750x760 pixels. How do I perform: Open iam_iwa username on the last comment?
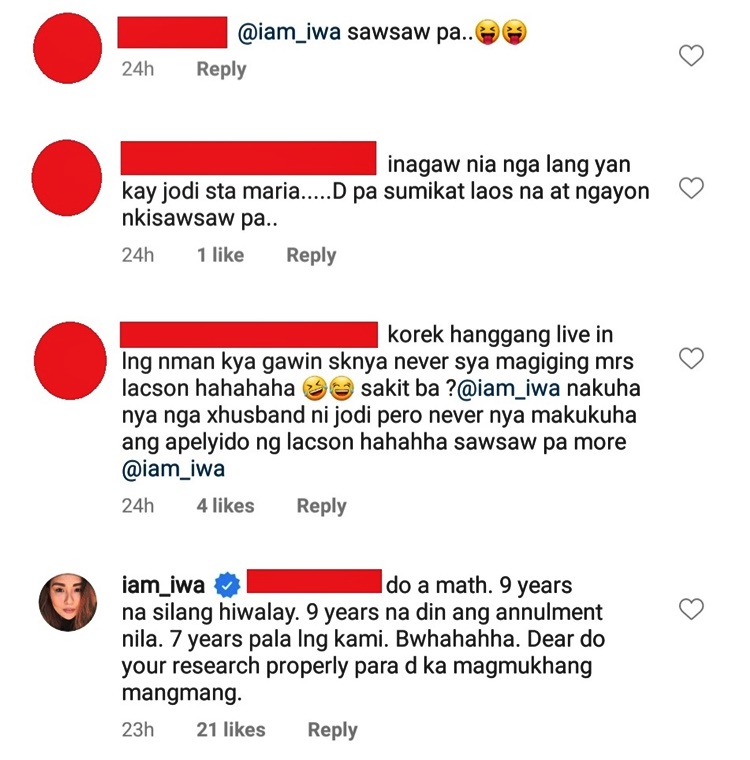click(x=163, y=585)
